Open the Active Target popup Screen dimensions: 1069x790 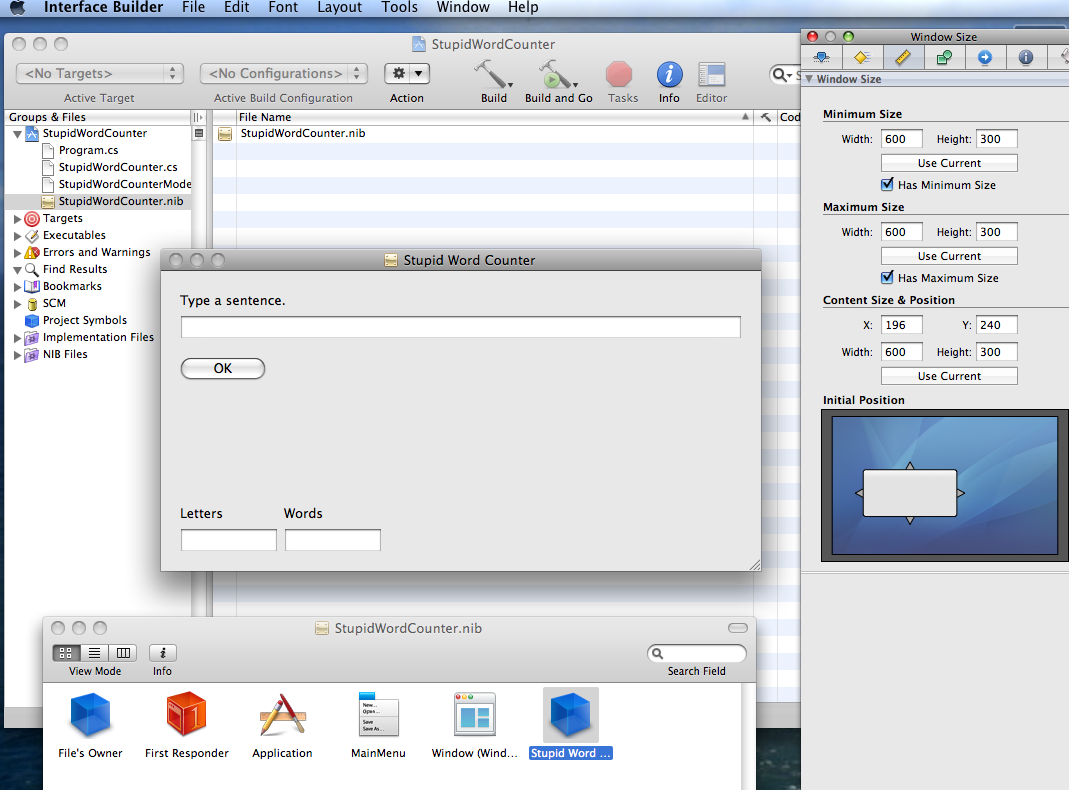click(100, 73)
